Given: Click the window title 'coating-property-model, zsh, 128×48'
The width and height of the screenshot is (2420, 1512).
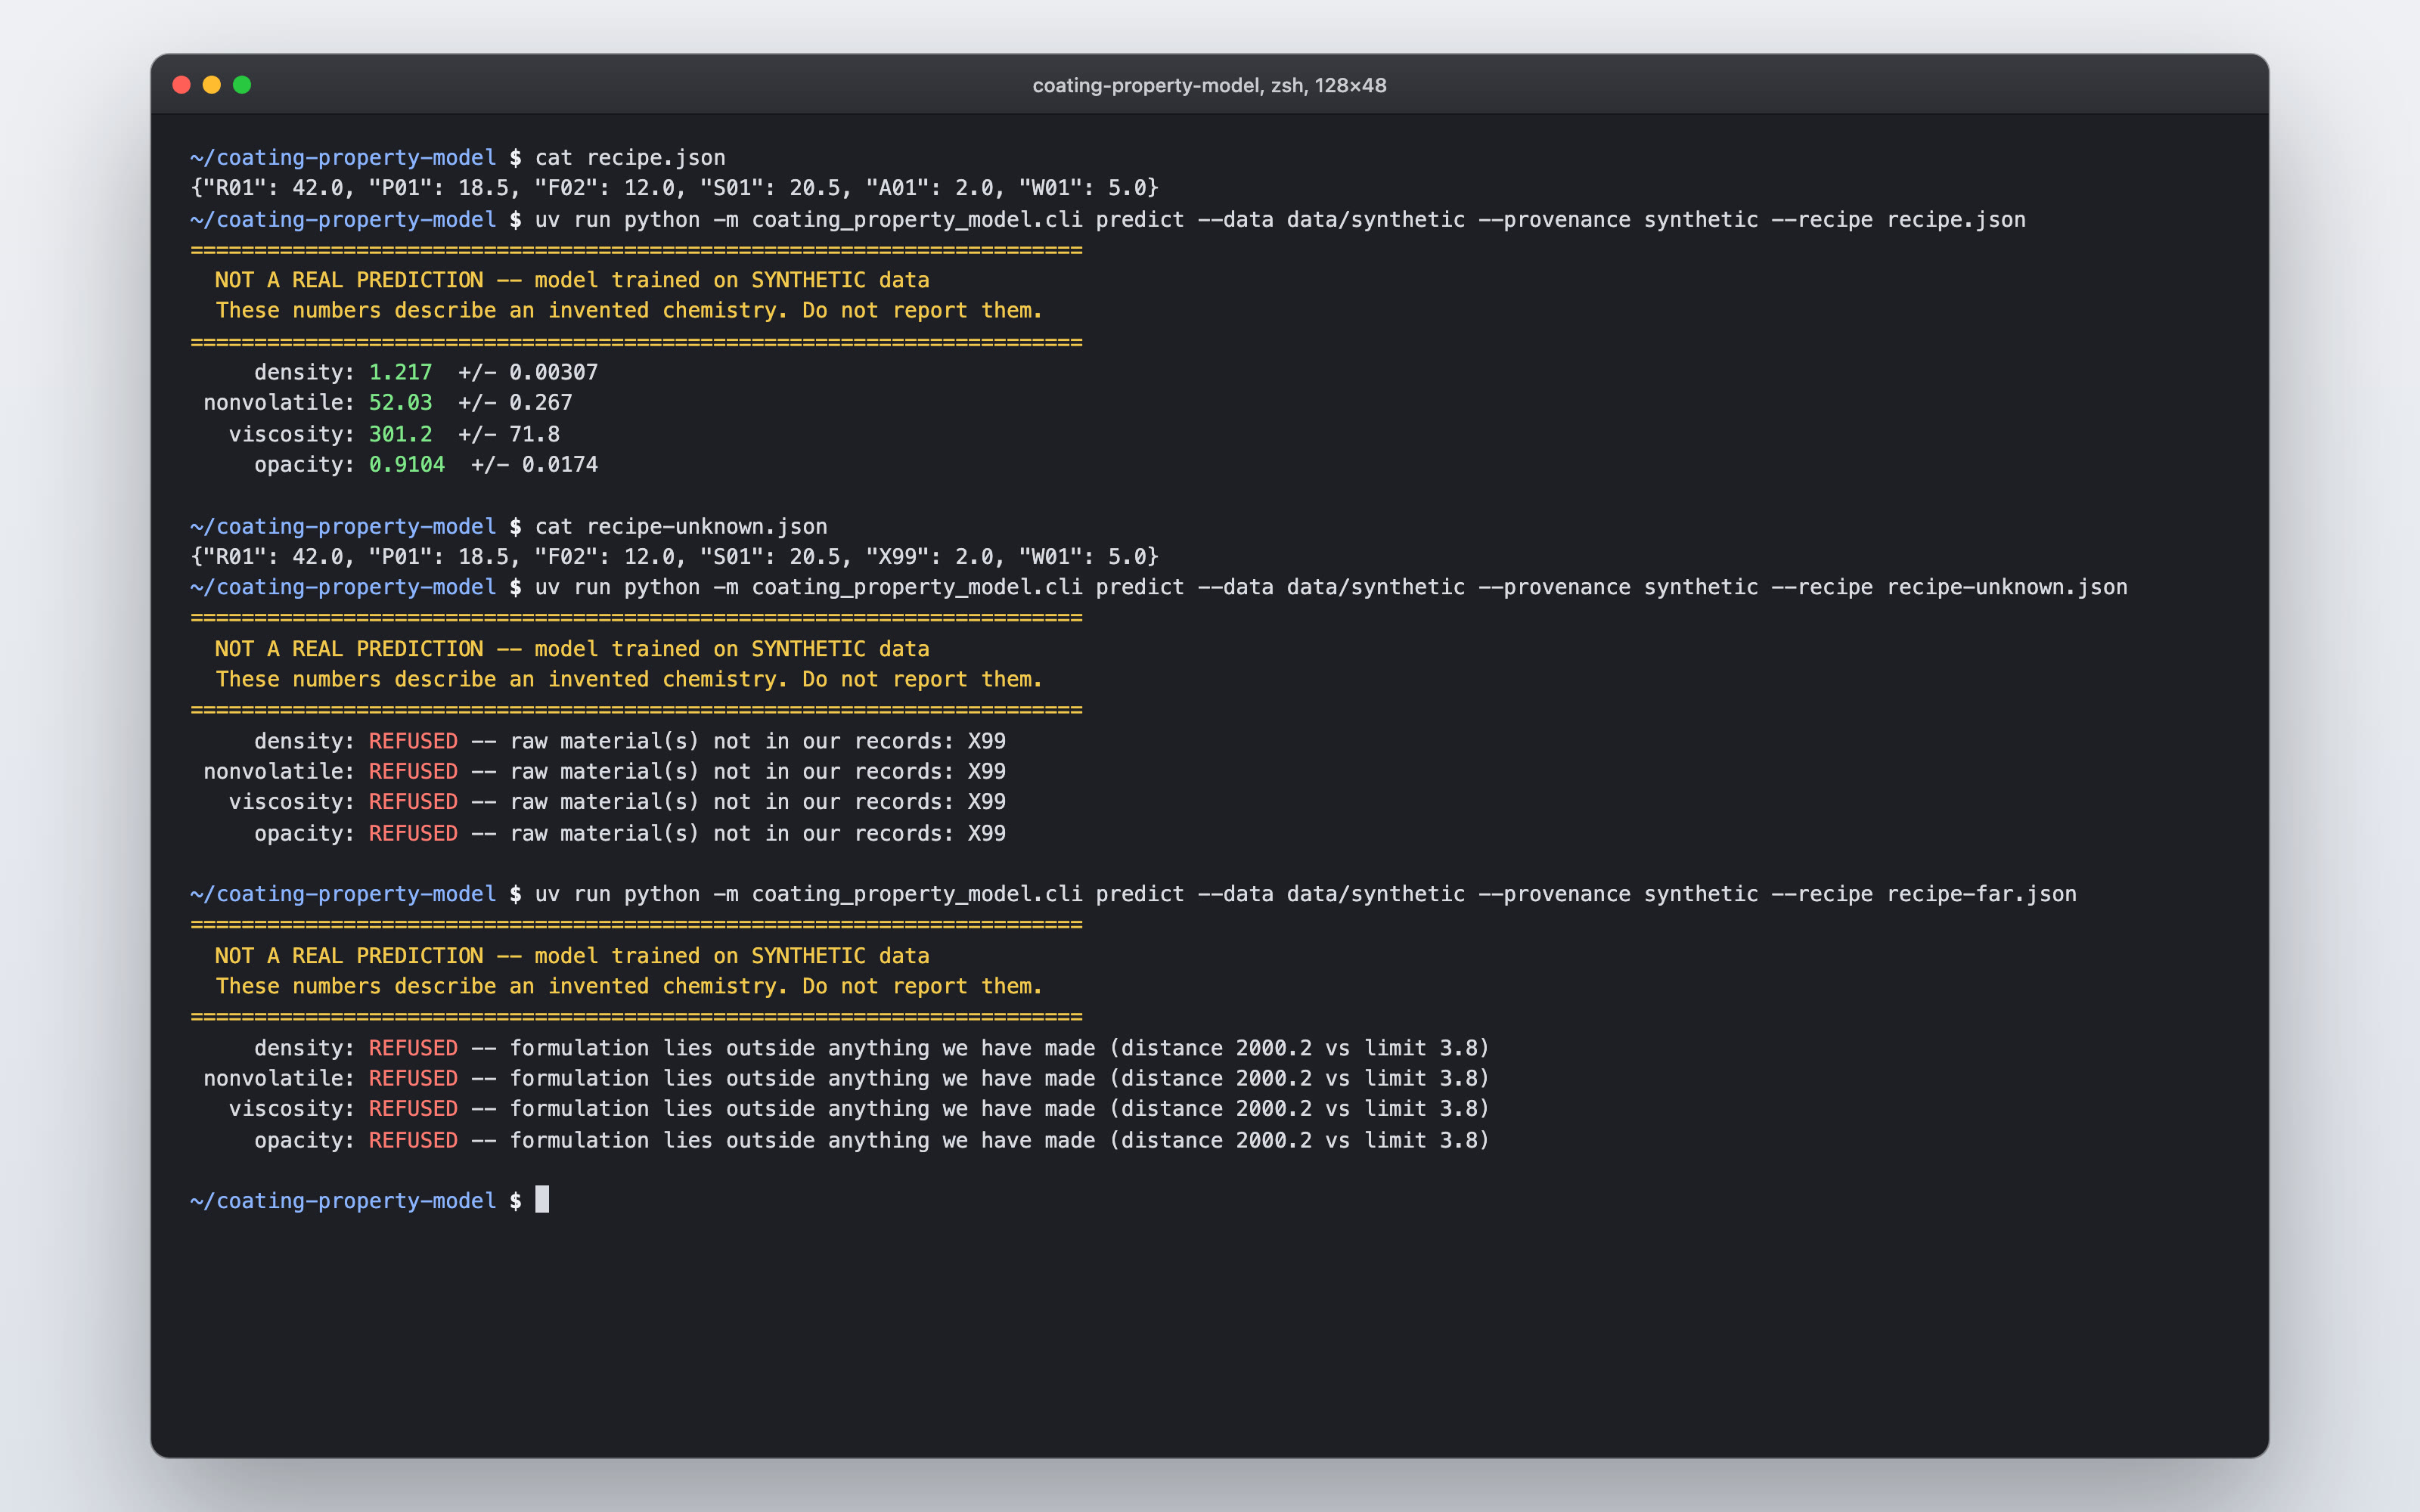Looking at the screenshot, I should coord(1209,86).
